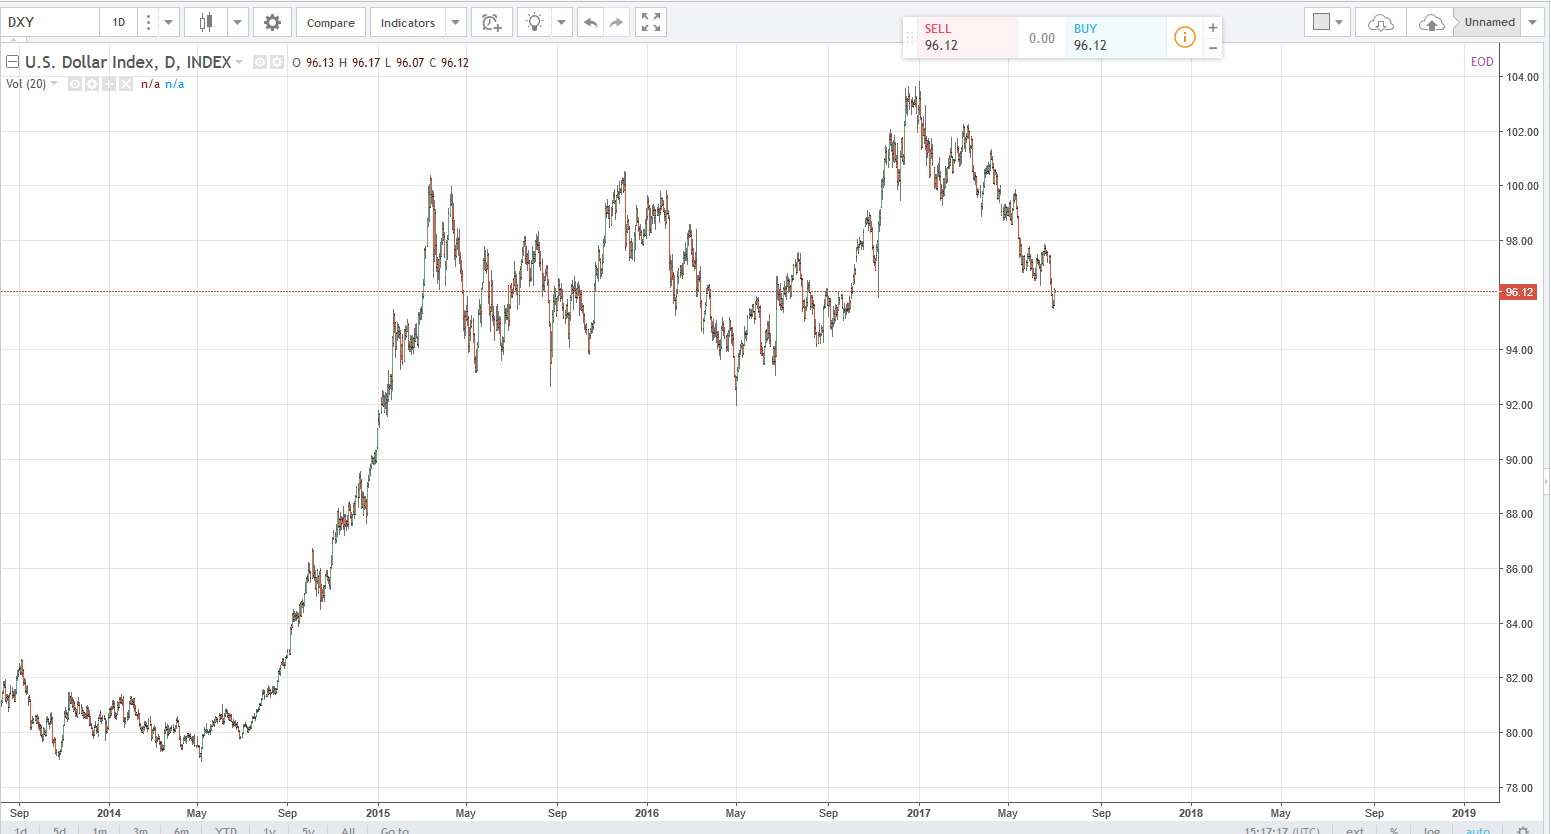Select the 1y date range tab
Image resolution: width=1551 pixels, height=834 pixels.
coord(269,830)
